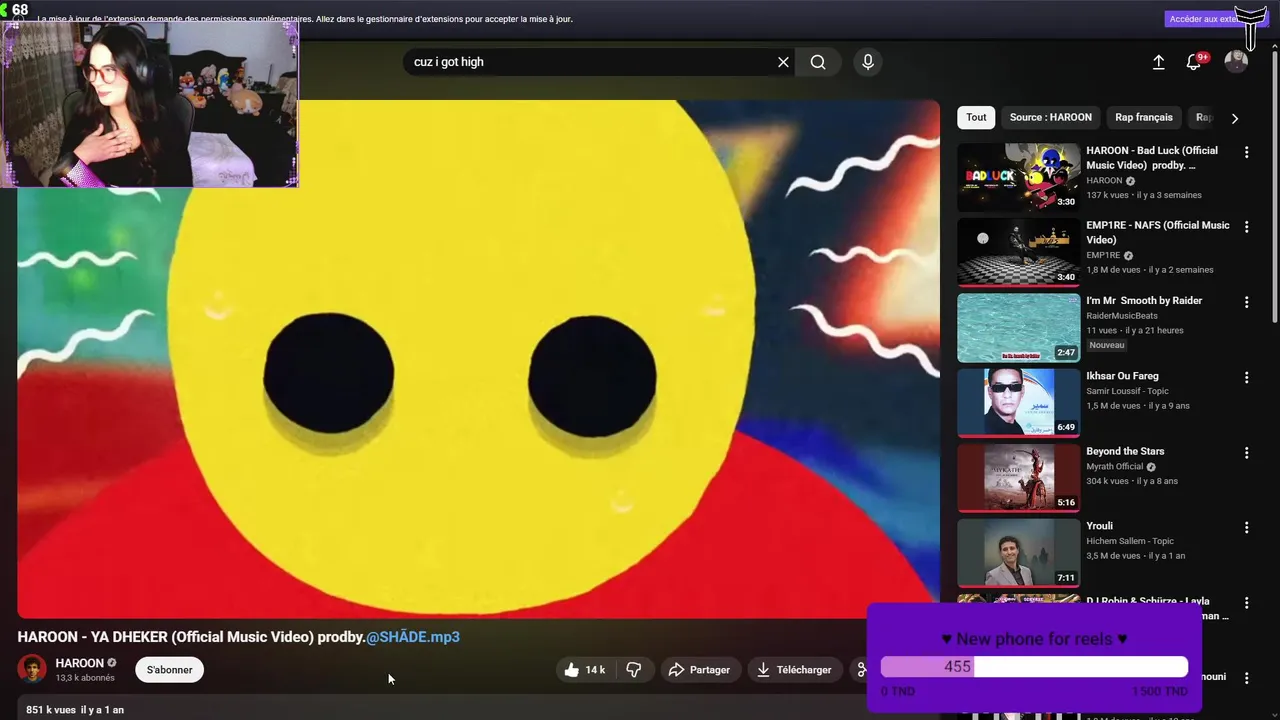Open the Yrouli video thumbnail
Viewport: 1280px width, 720px height.
pos(1018,552)
